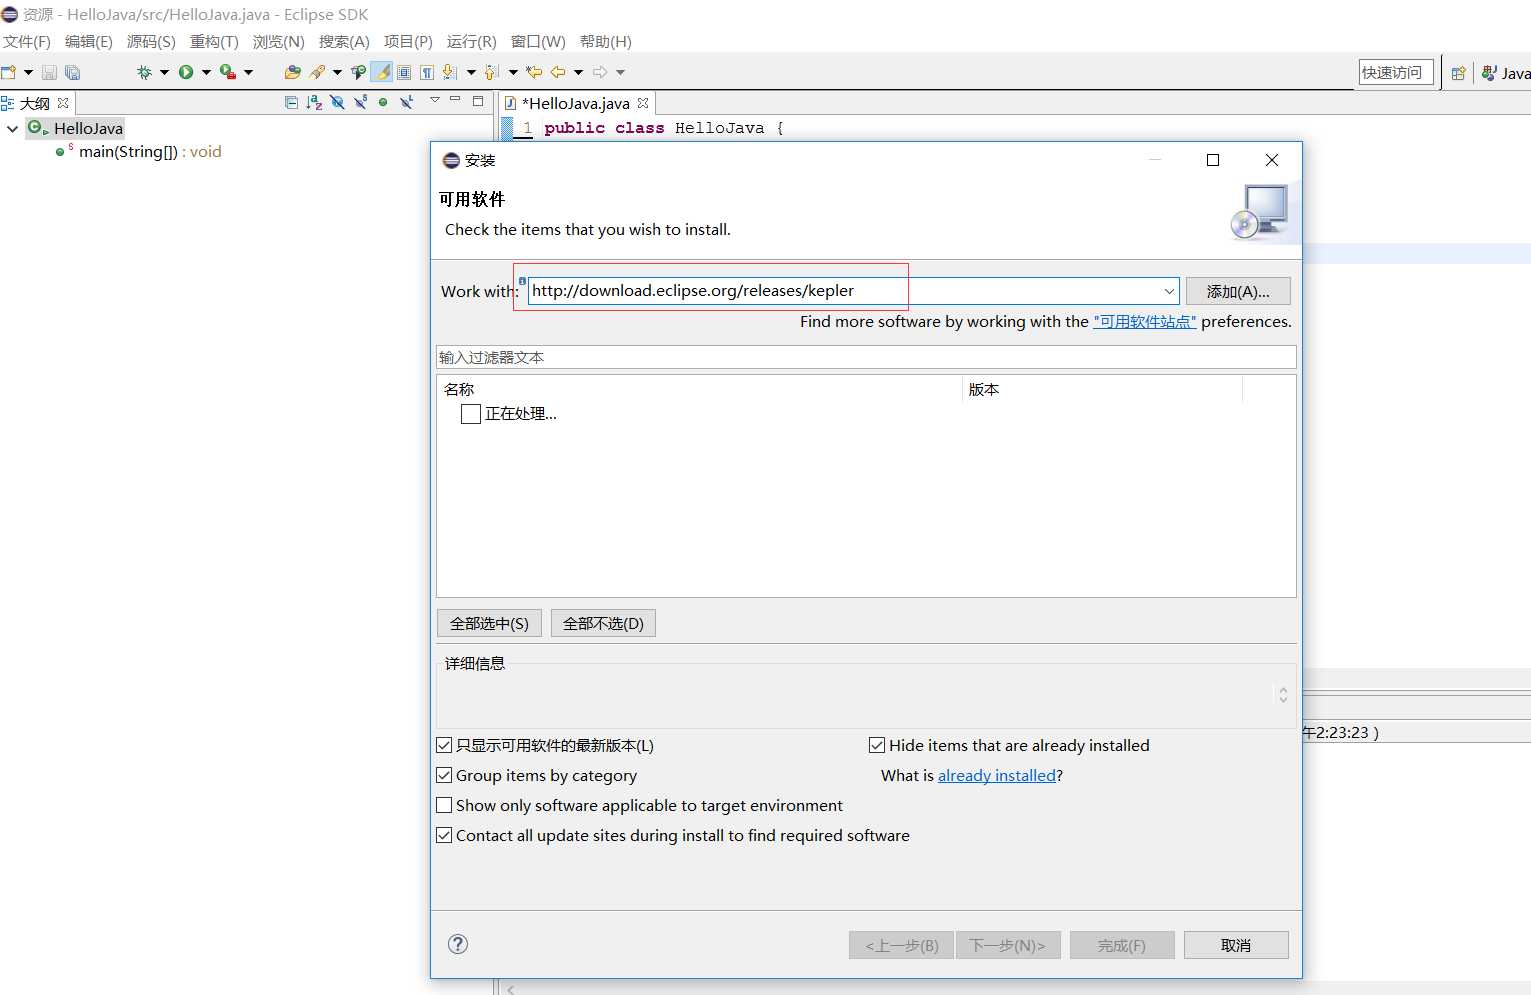This screenshot has width=1531, height=995.
Task: Click the Forward navigation arrow icon
Action: [x=600, y=72]
